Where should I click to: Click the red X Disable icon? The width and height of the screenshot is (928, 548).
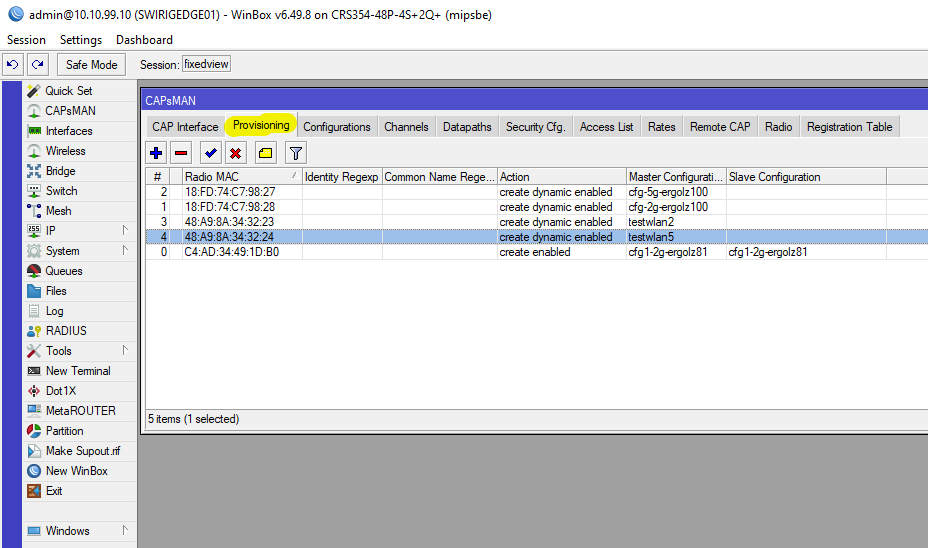point(236,153)
